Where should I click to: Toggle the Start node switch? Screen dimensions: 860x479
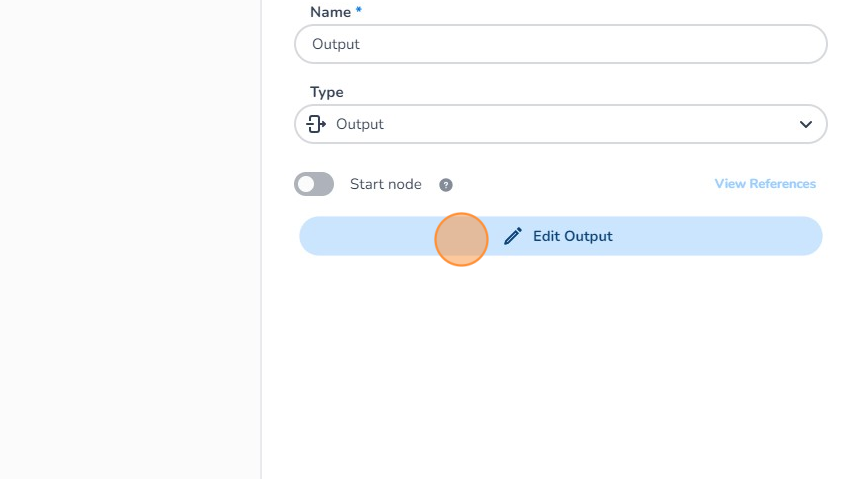[x=314, y=184]
